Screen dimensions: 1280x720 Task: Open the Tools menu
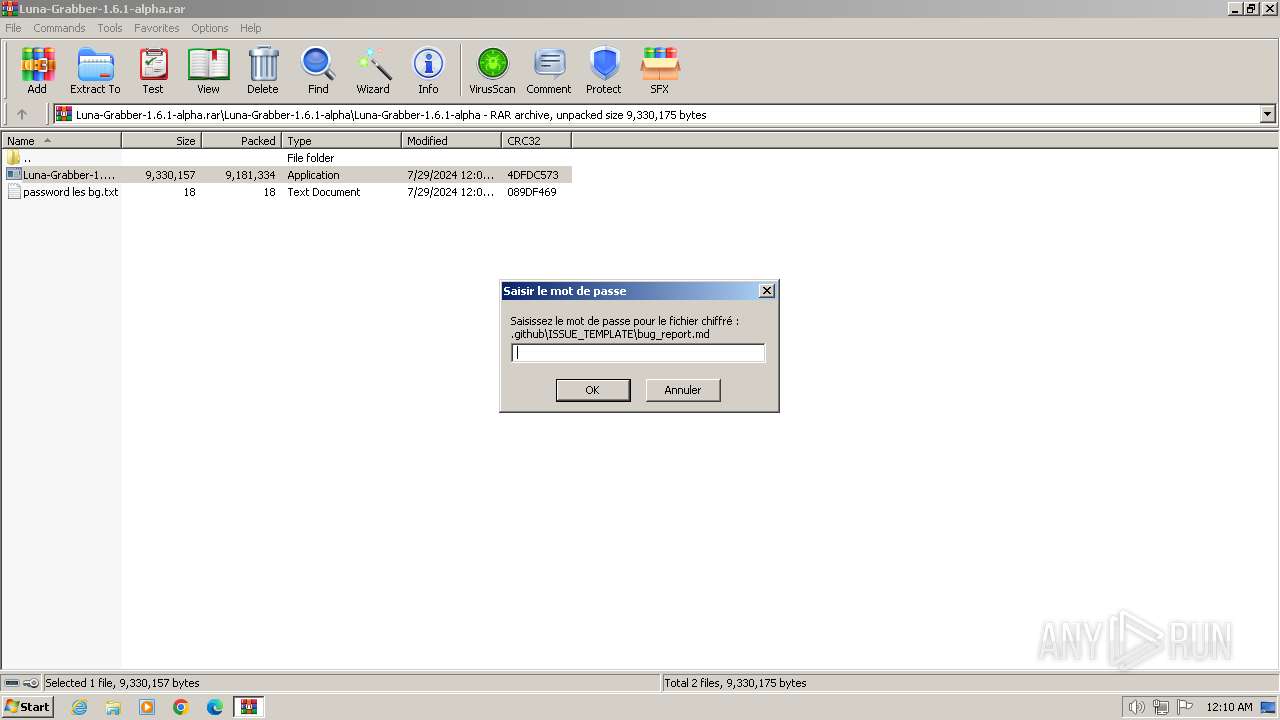[110, 28]
